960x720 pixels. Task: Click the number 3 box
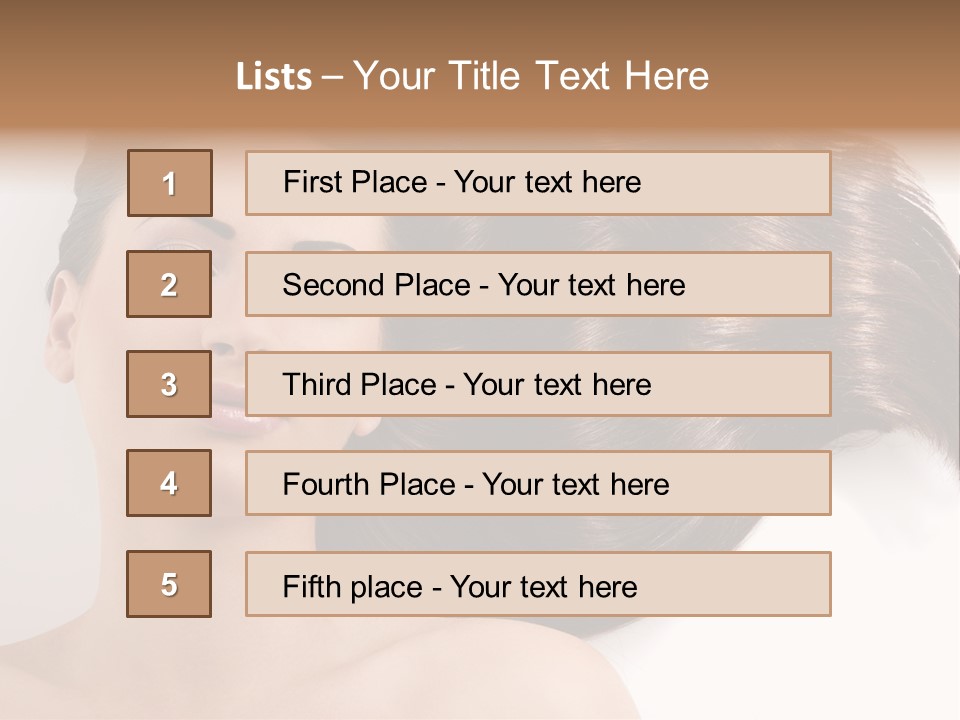coord(170,384)
